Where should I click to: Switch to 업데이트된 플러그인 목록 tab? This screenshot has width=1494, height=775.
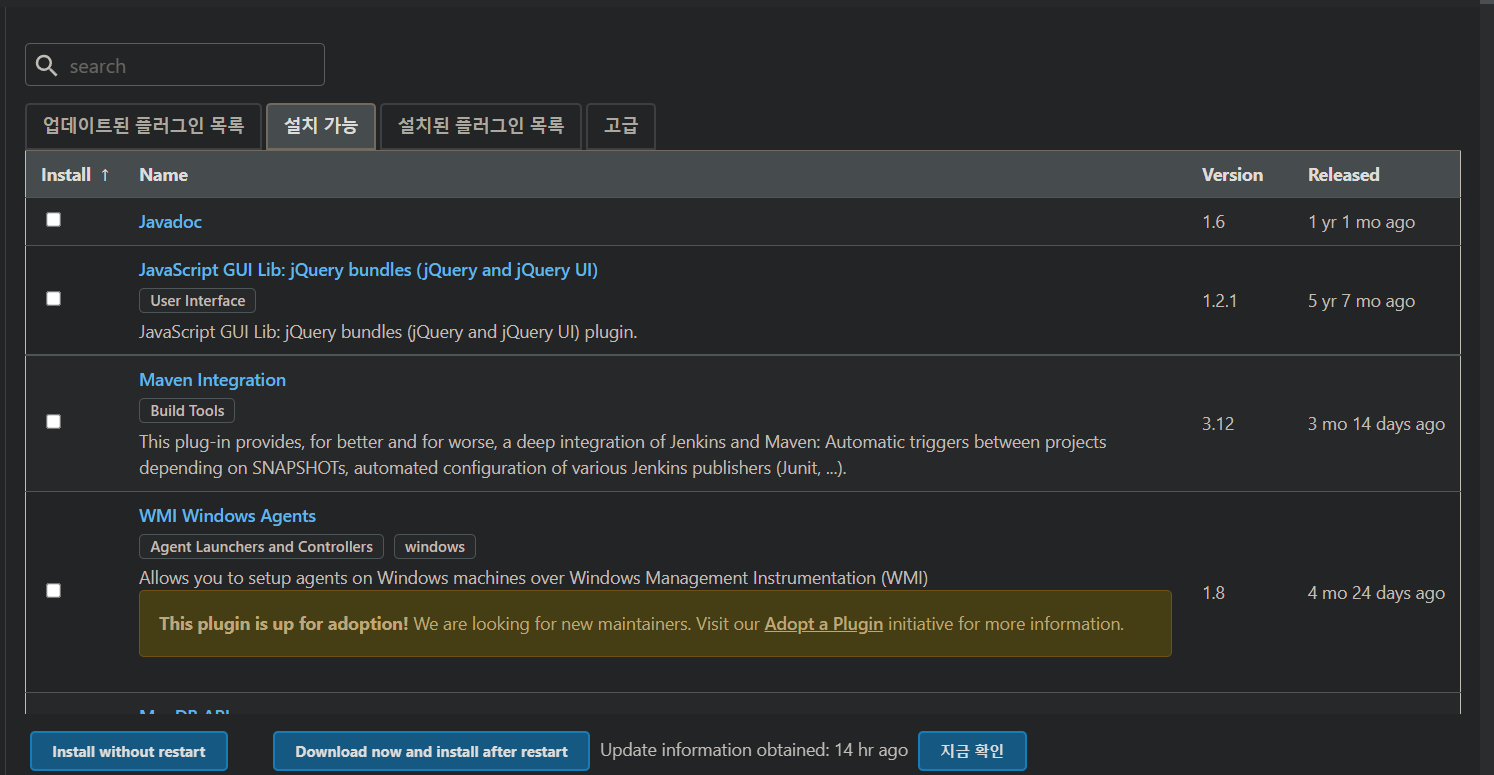click(143, 126)
